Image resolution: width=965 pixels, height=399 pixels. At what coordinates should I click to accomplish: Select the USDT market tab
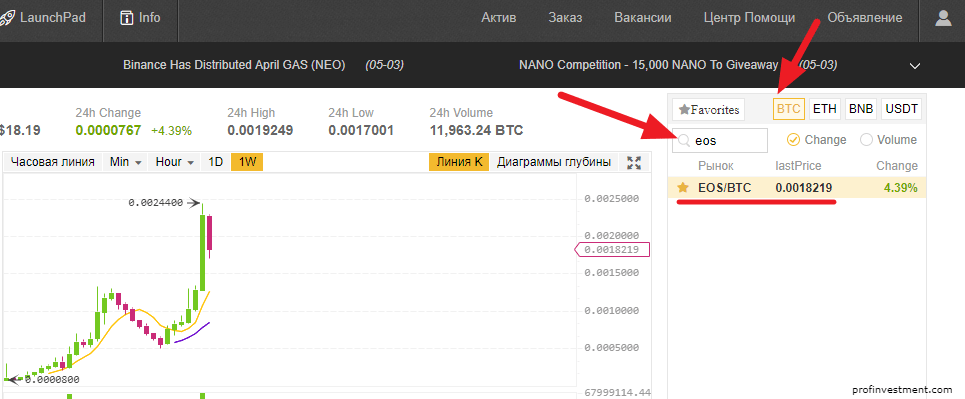[x=902, y=109]
